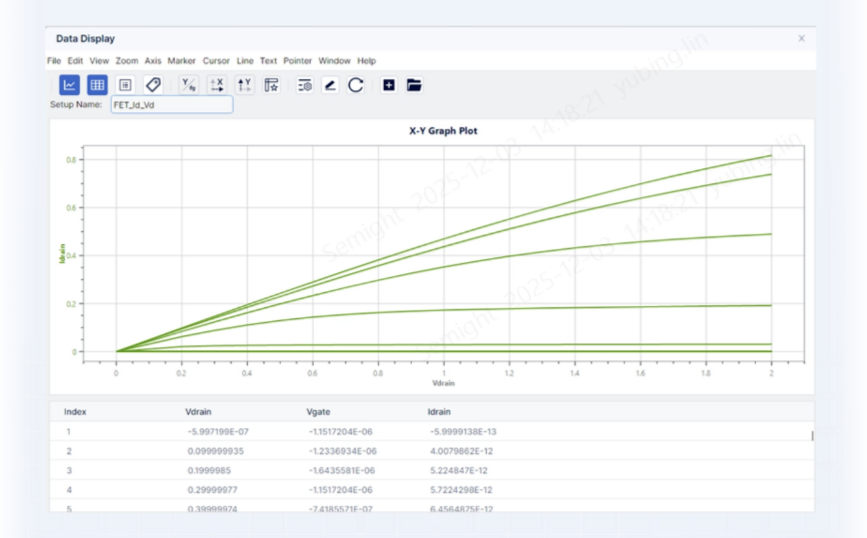Select cell 4.0079862E-12
This screenshot has height=538, width=867.
[461, 451]
